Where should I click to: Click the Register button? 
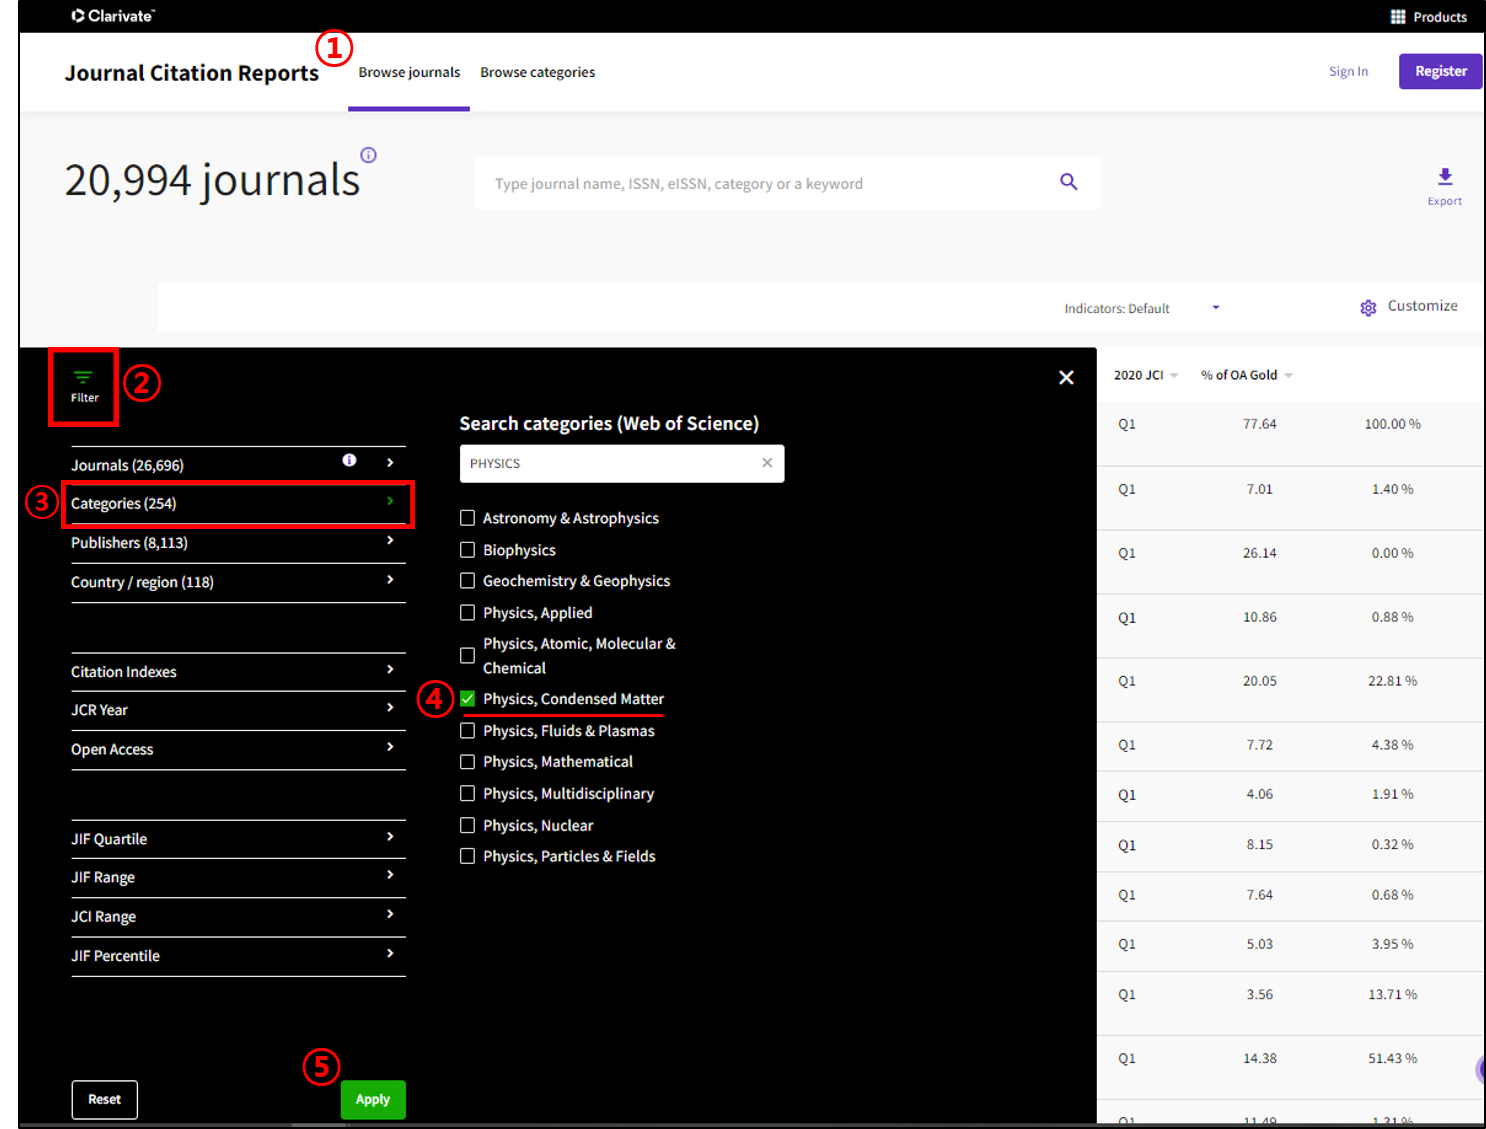[1440, 71]
